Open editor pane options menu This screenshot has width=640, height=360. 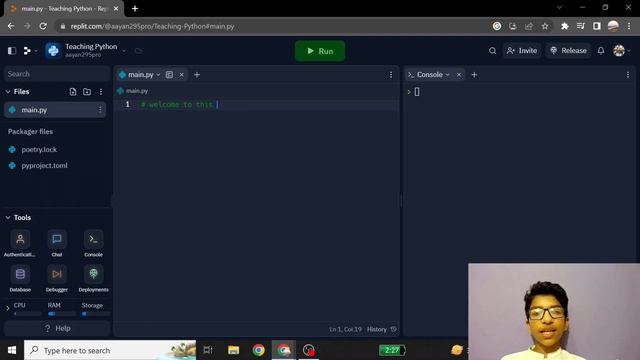pyautogui.click(x=391, y=75)
